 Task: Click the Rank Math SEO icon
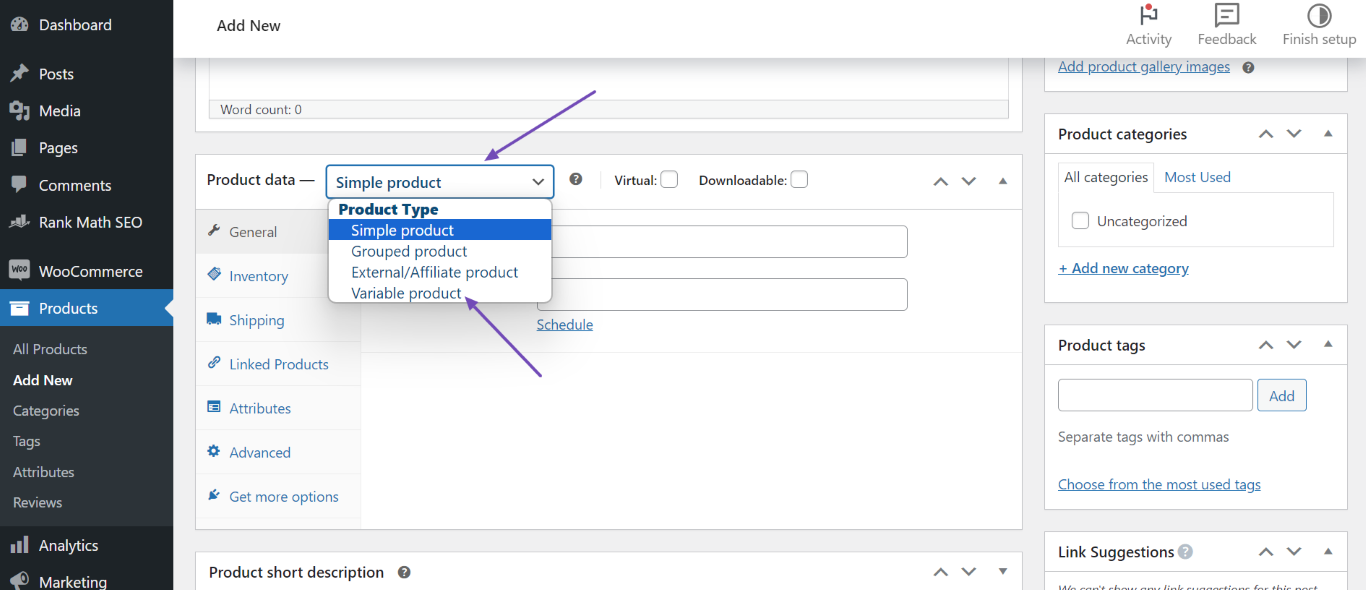19,222
